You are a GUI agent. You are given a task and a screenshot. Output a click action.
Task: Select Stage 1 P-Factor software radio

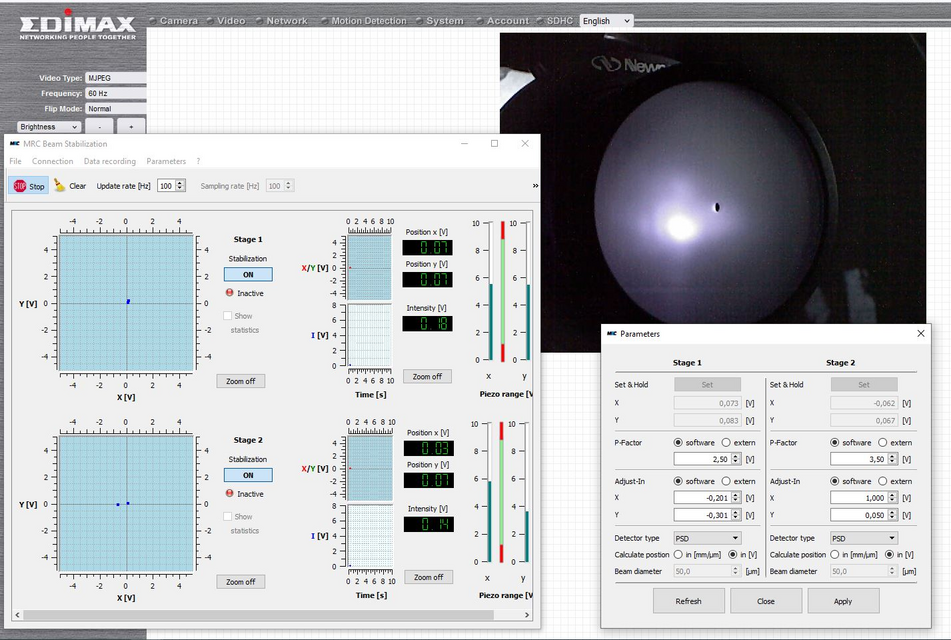coord(678,442)
